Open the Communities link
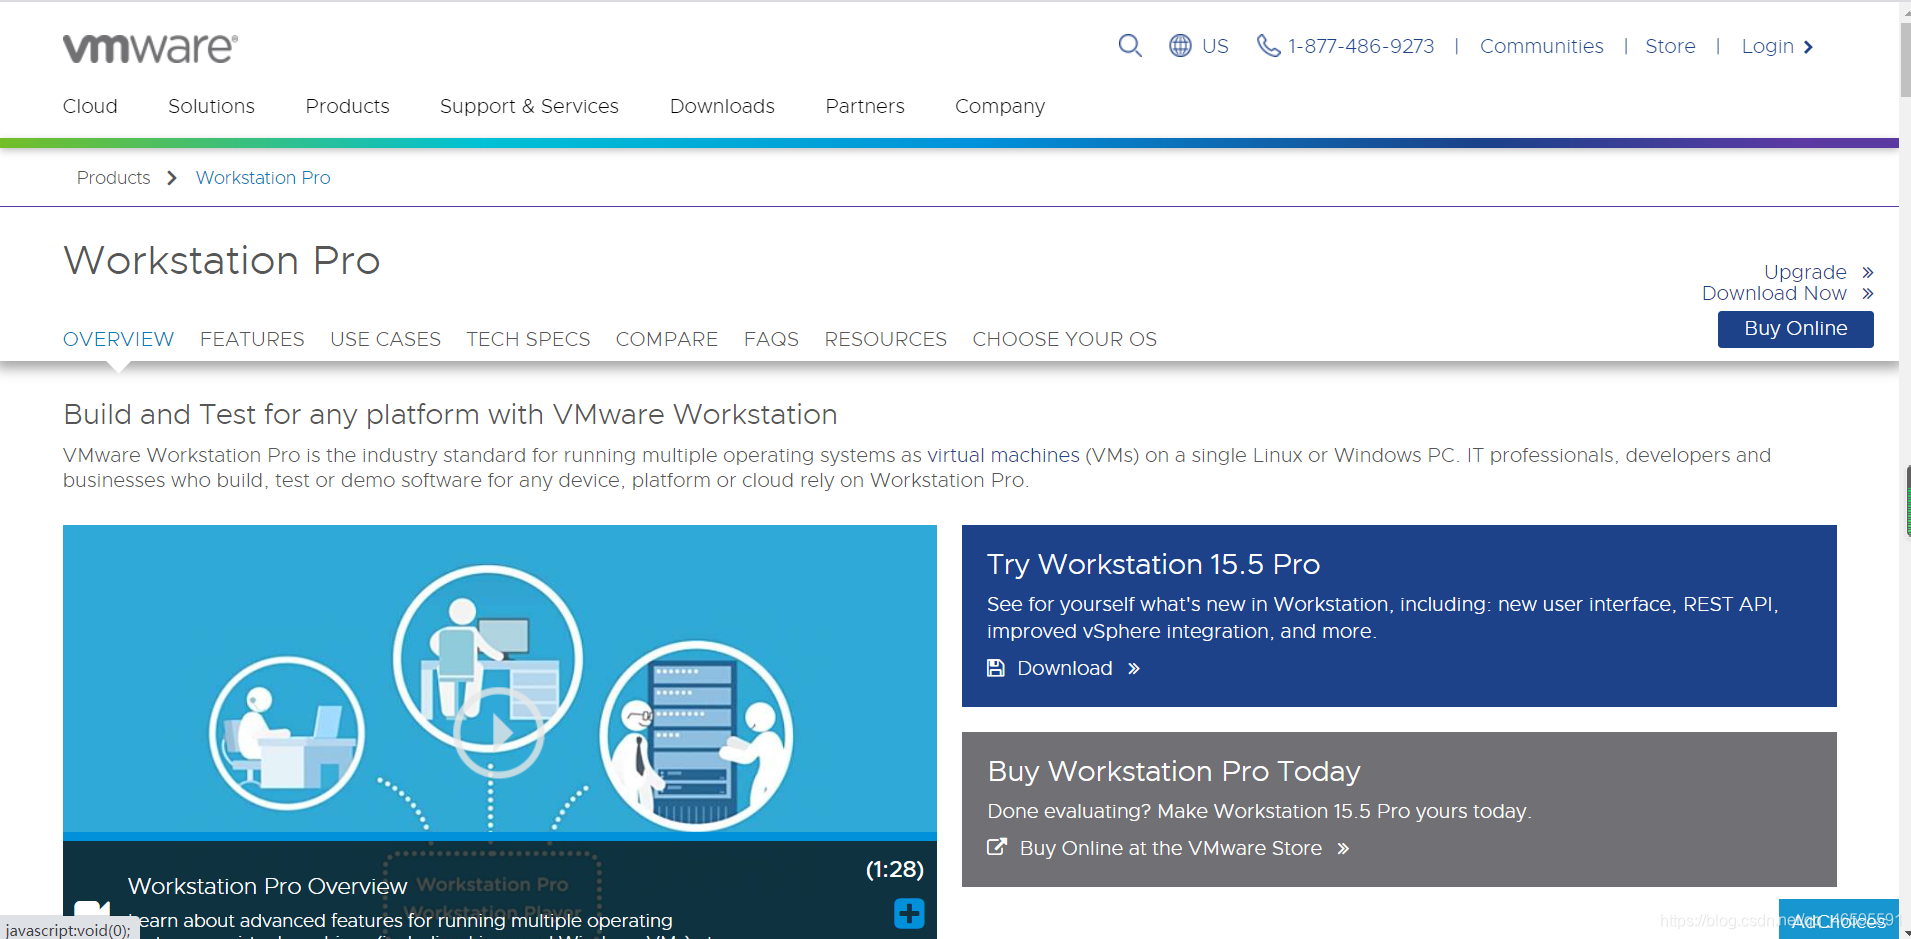Screen dimensions: 1911x939 [x=1541, y=46]
